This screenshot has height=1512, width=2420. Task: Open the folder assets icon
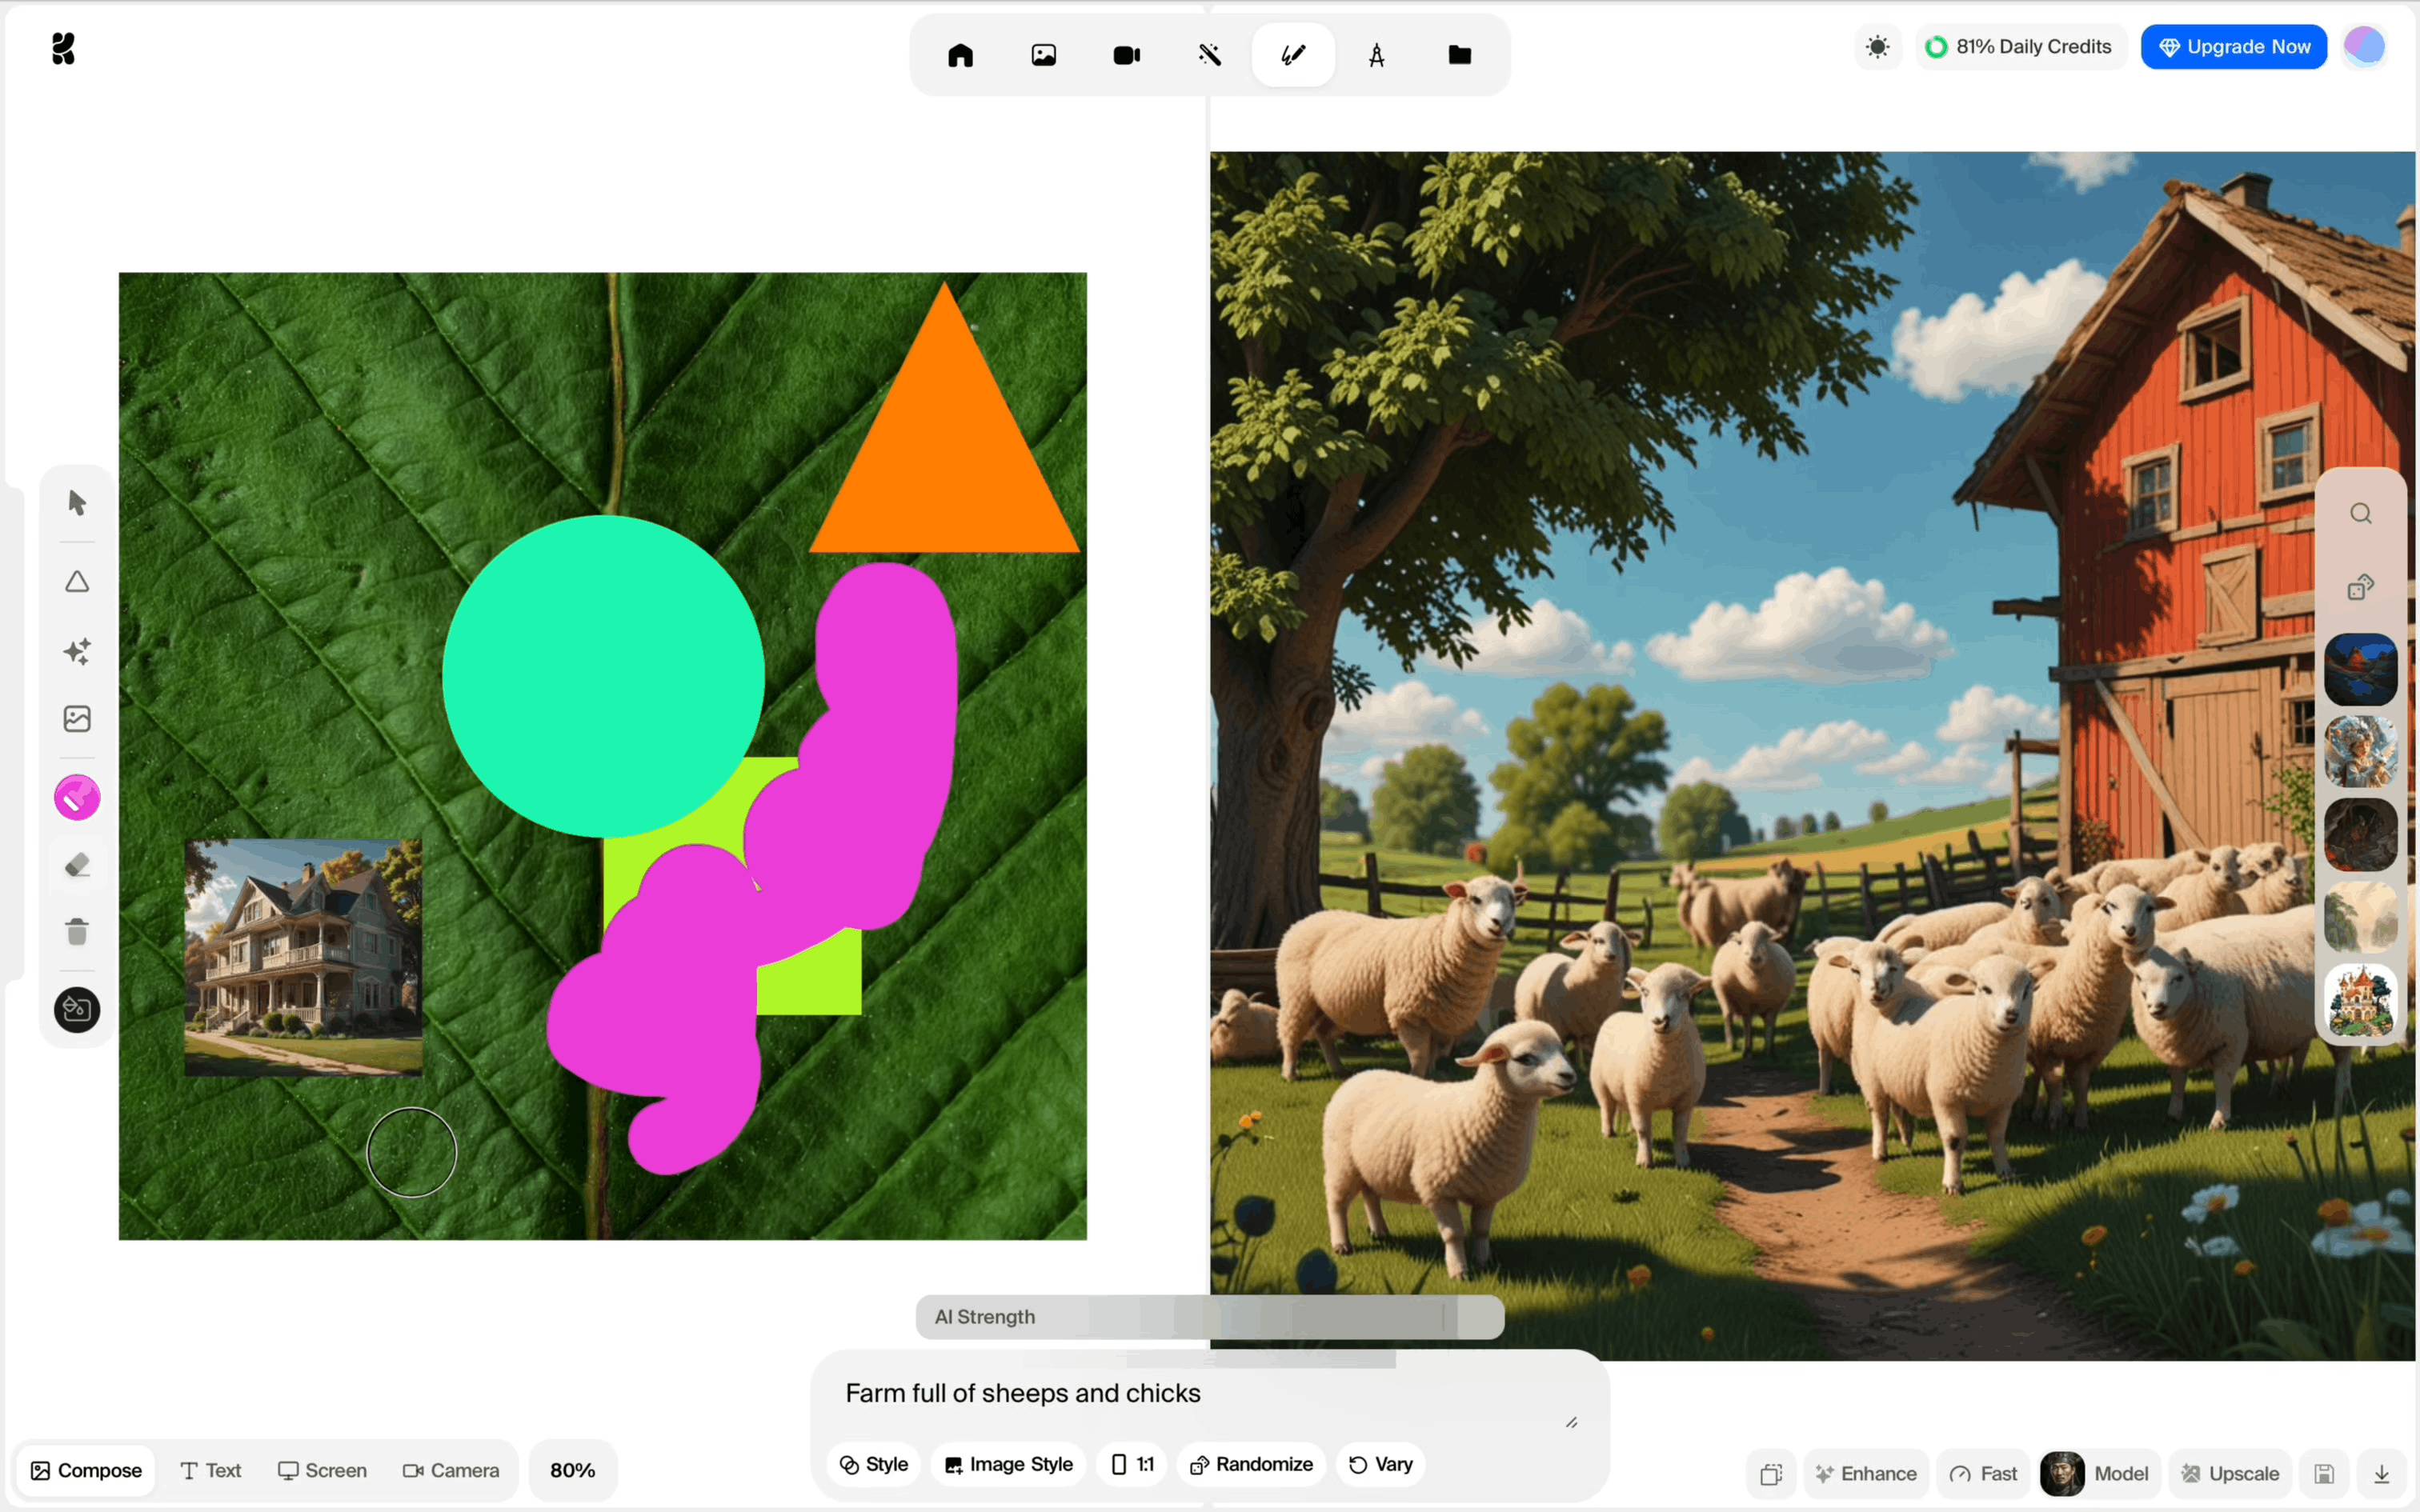(1459, 55)
